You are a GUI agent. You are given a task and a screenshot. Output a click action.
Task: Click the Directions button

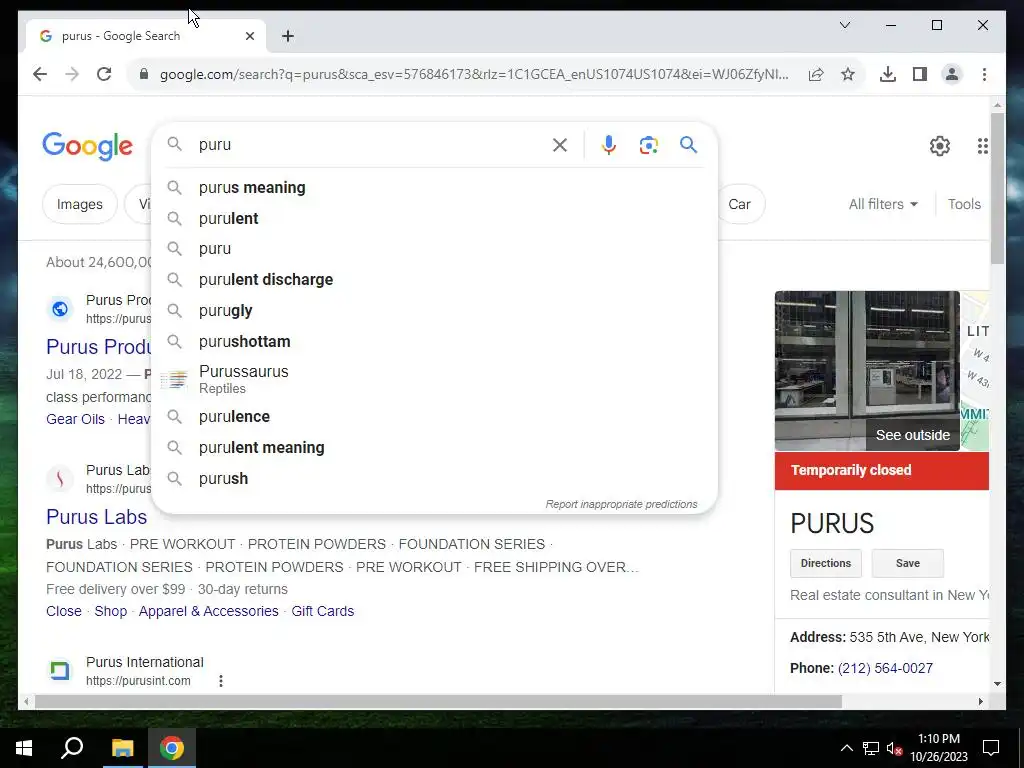coord(825,563)
